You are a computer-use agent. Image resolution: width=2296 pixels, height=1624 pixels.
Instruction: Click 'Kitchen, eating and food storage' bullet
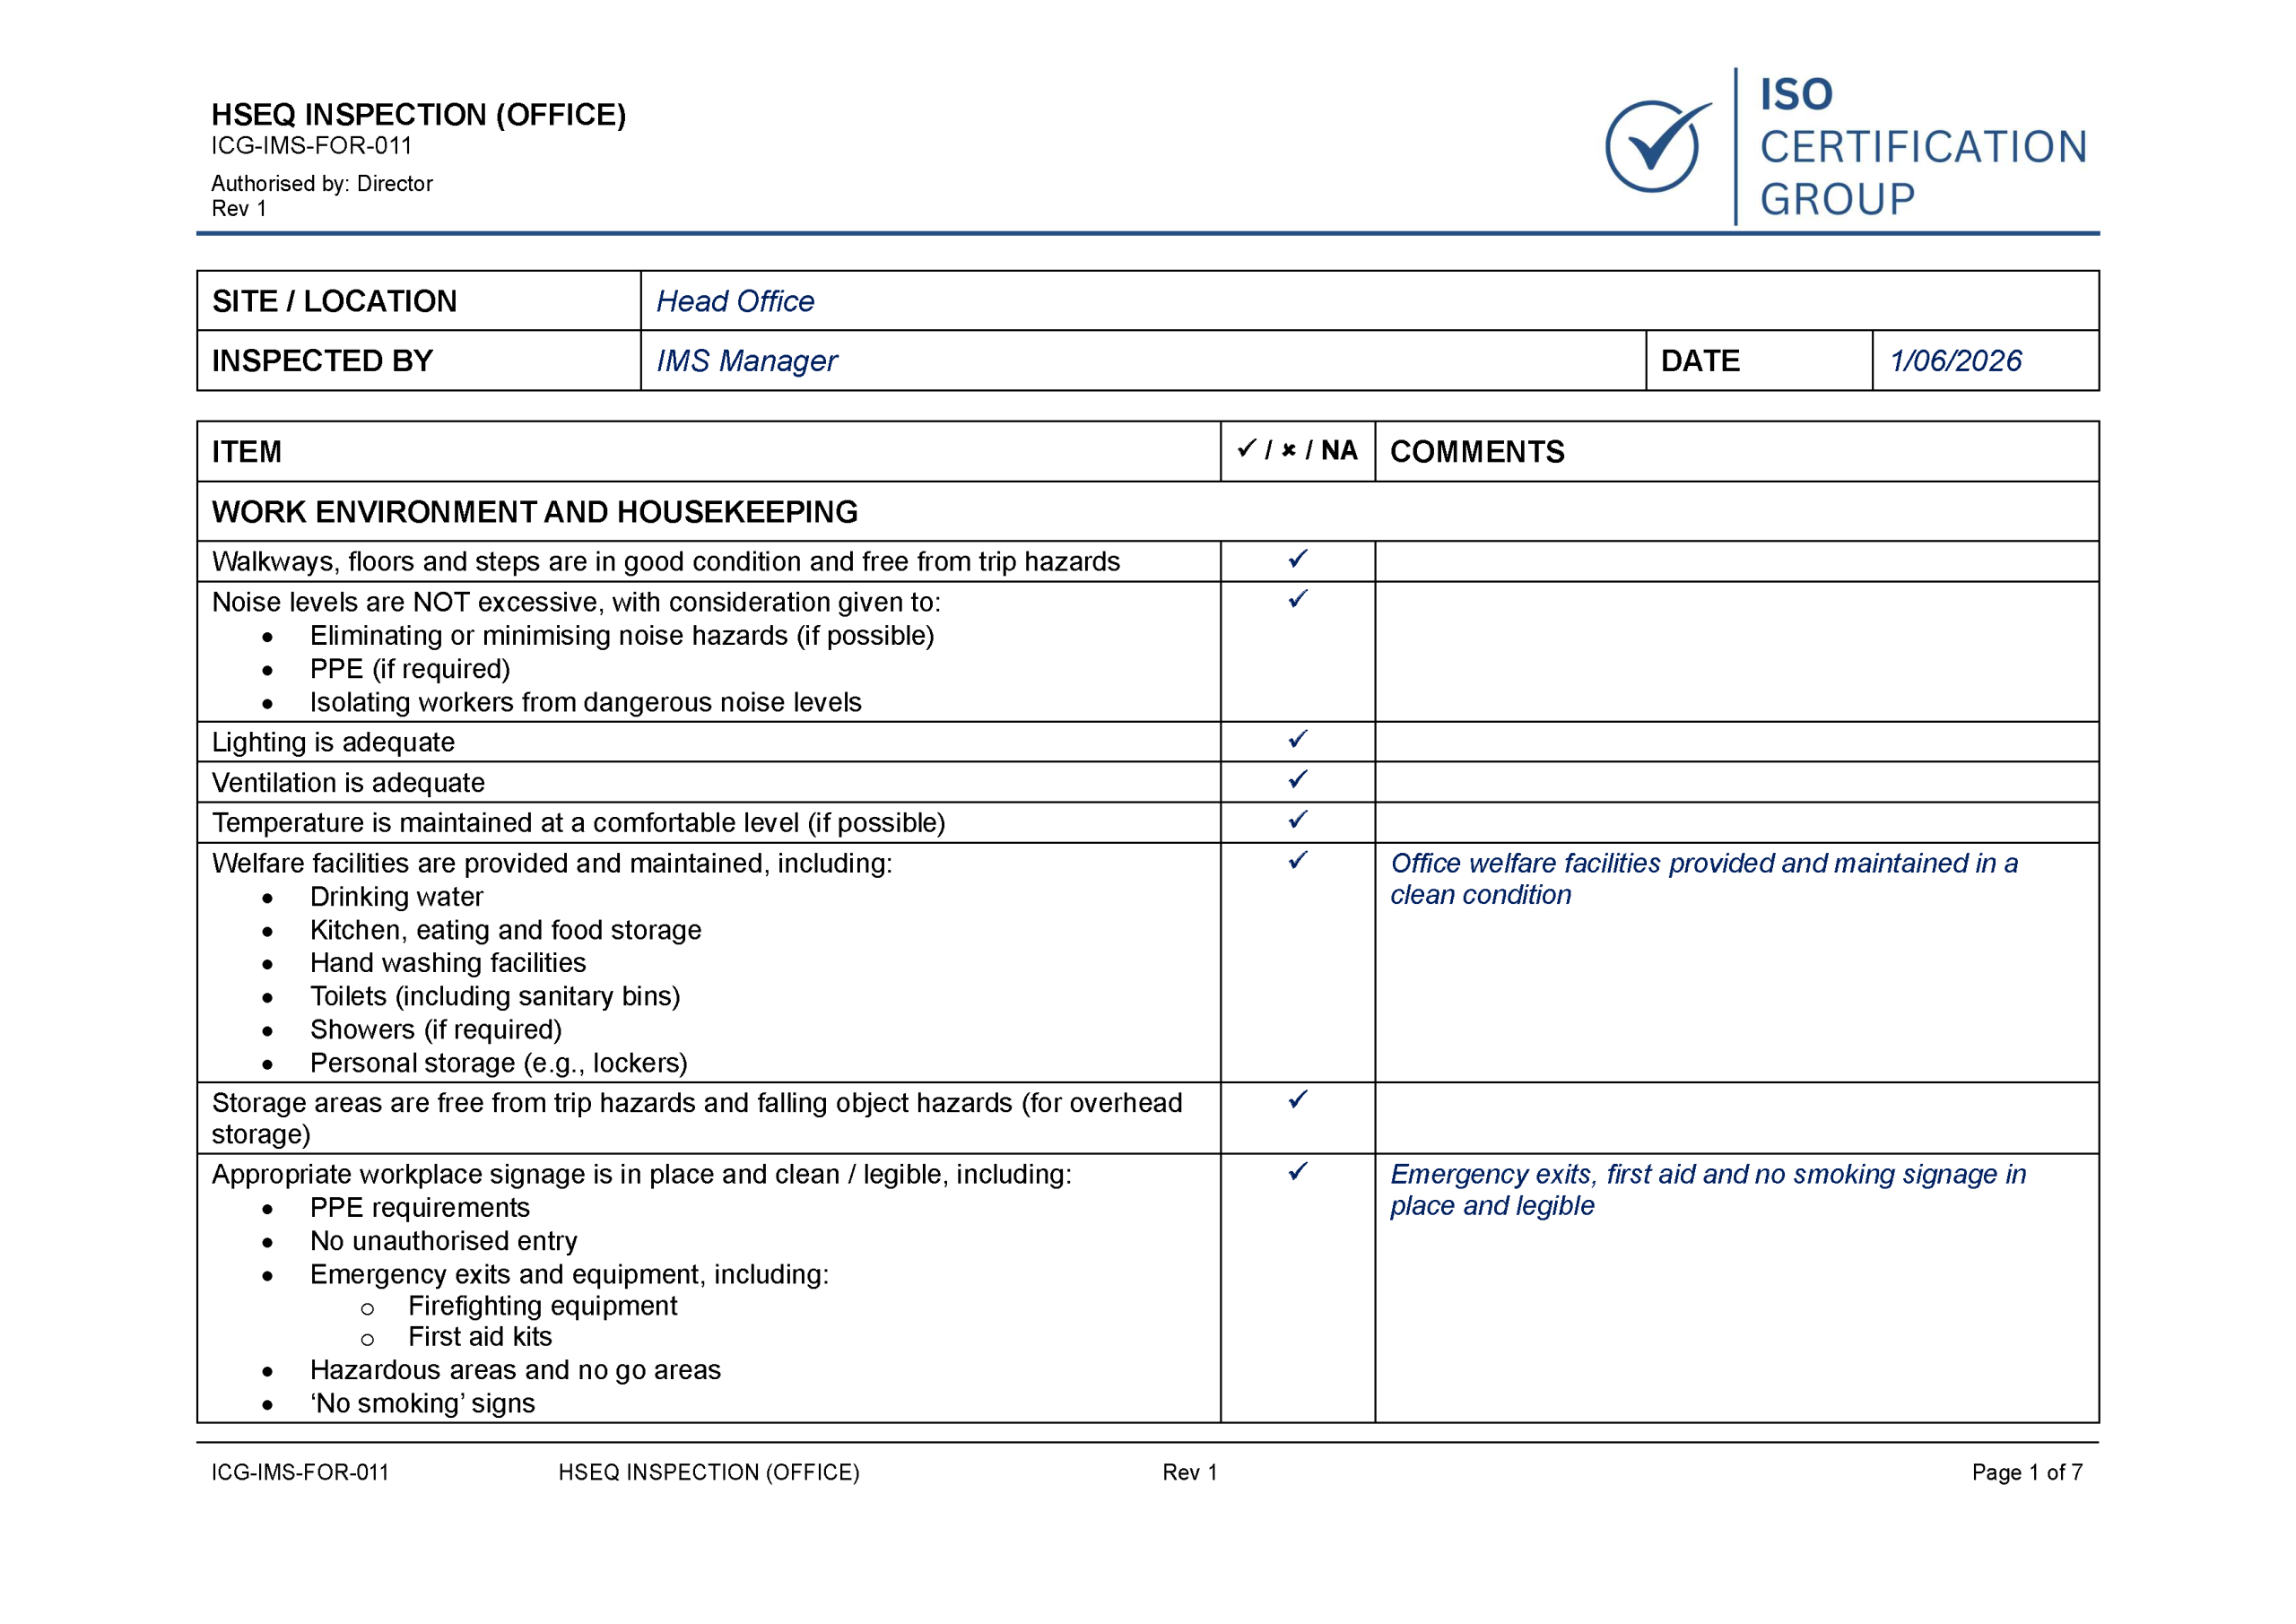click(x=505, y=930)
